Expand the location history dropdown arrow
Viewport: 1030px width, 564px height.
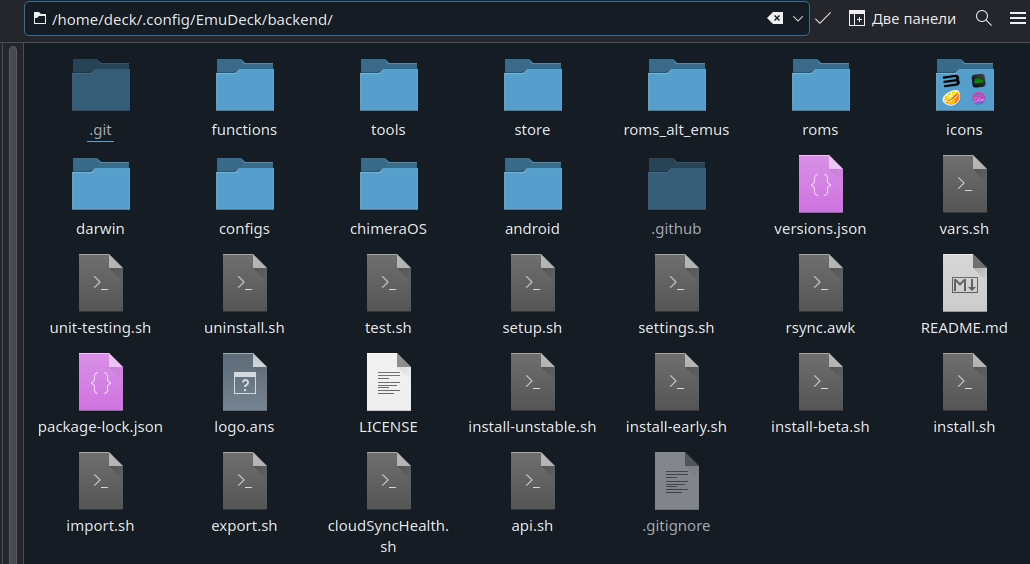[798, 19]
